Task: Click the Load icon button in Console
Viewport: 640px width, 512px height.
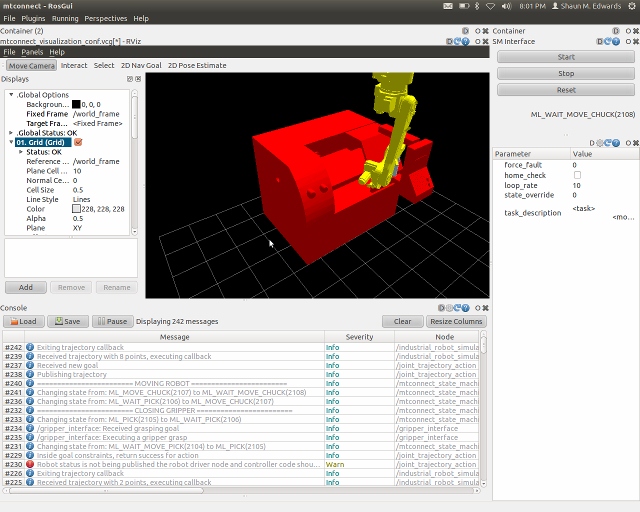Action: tap(22, 321)
